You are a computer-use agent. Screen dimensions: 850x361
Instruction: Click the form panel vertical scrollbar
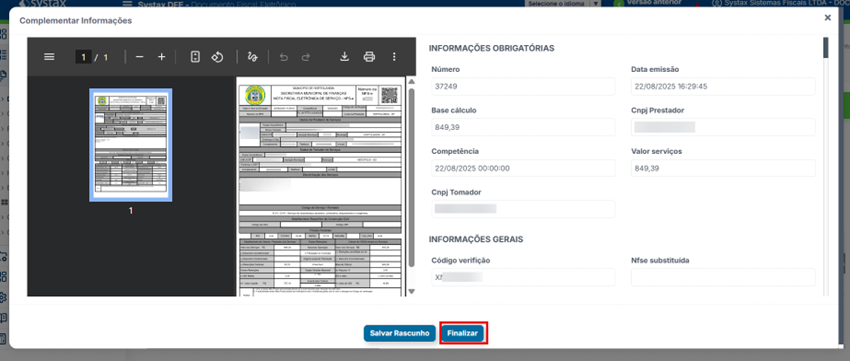click(826, 48)
